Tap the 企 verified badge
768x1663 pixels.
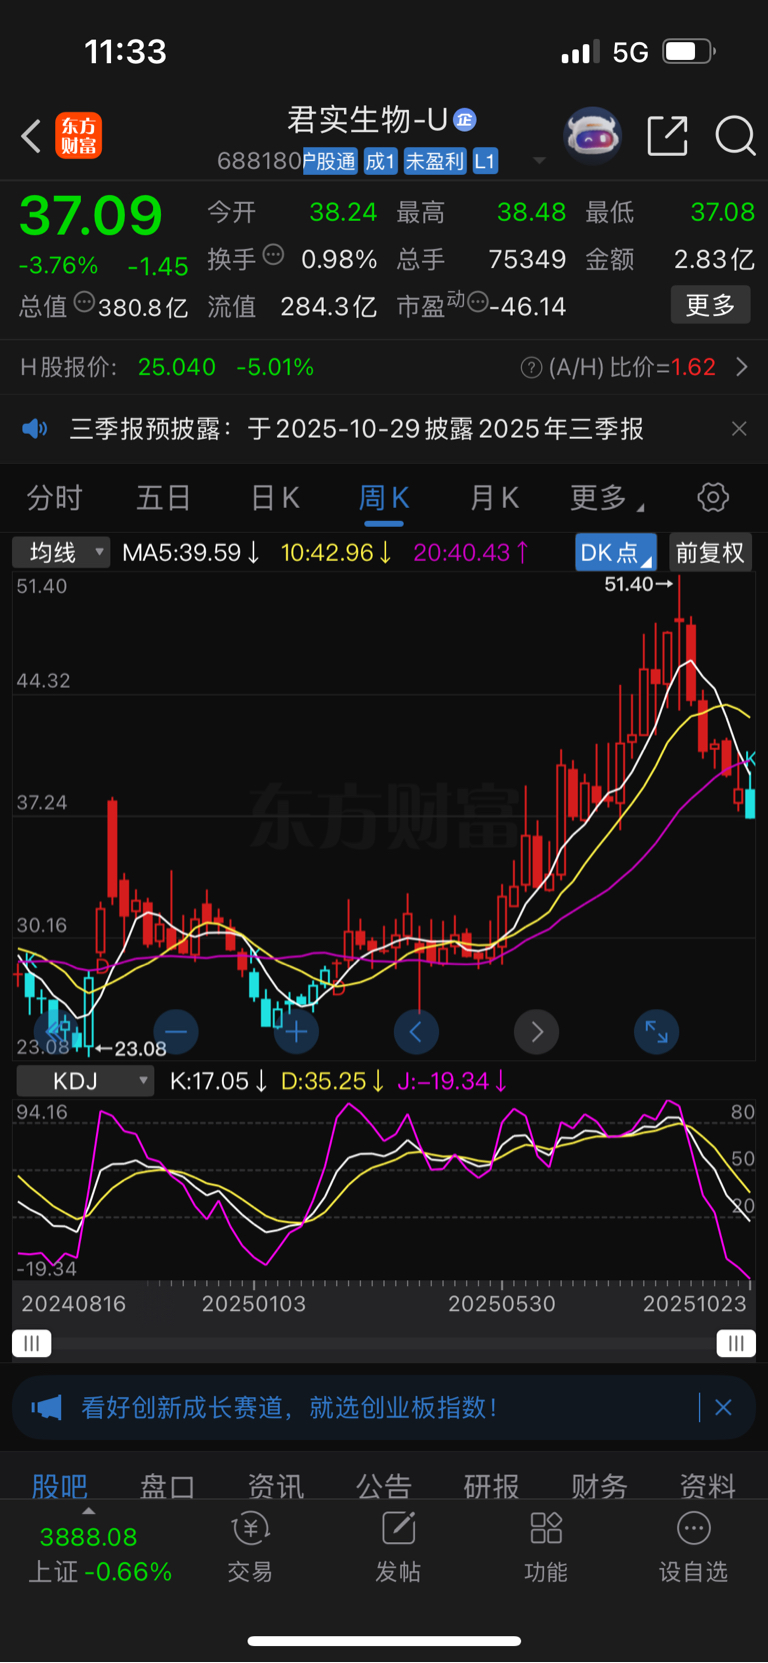click(464, 120)
